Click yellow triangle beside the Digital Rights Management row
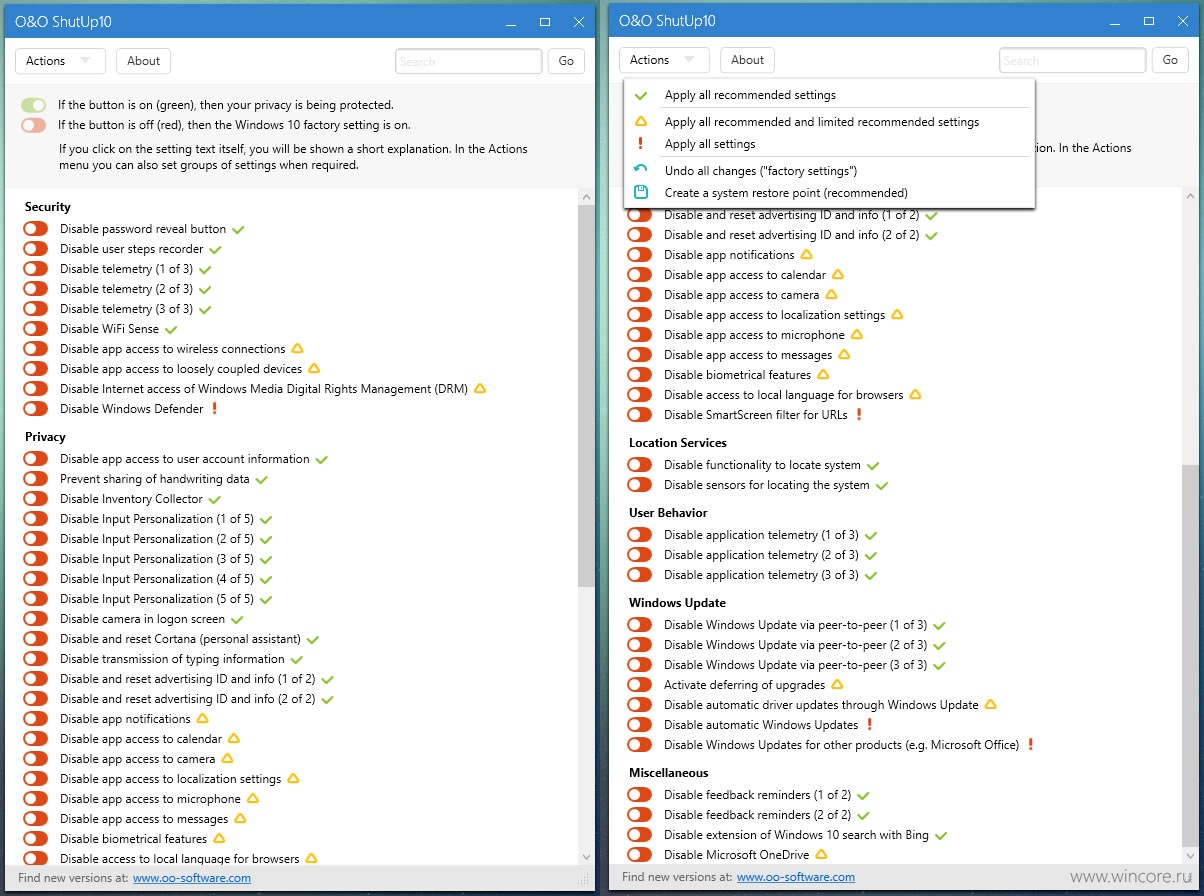This screenshot has width=1204, height=896. [x=480, y=389]
